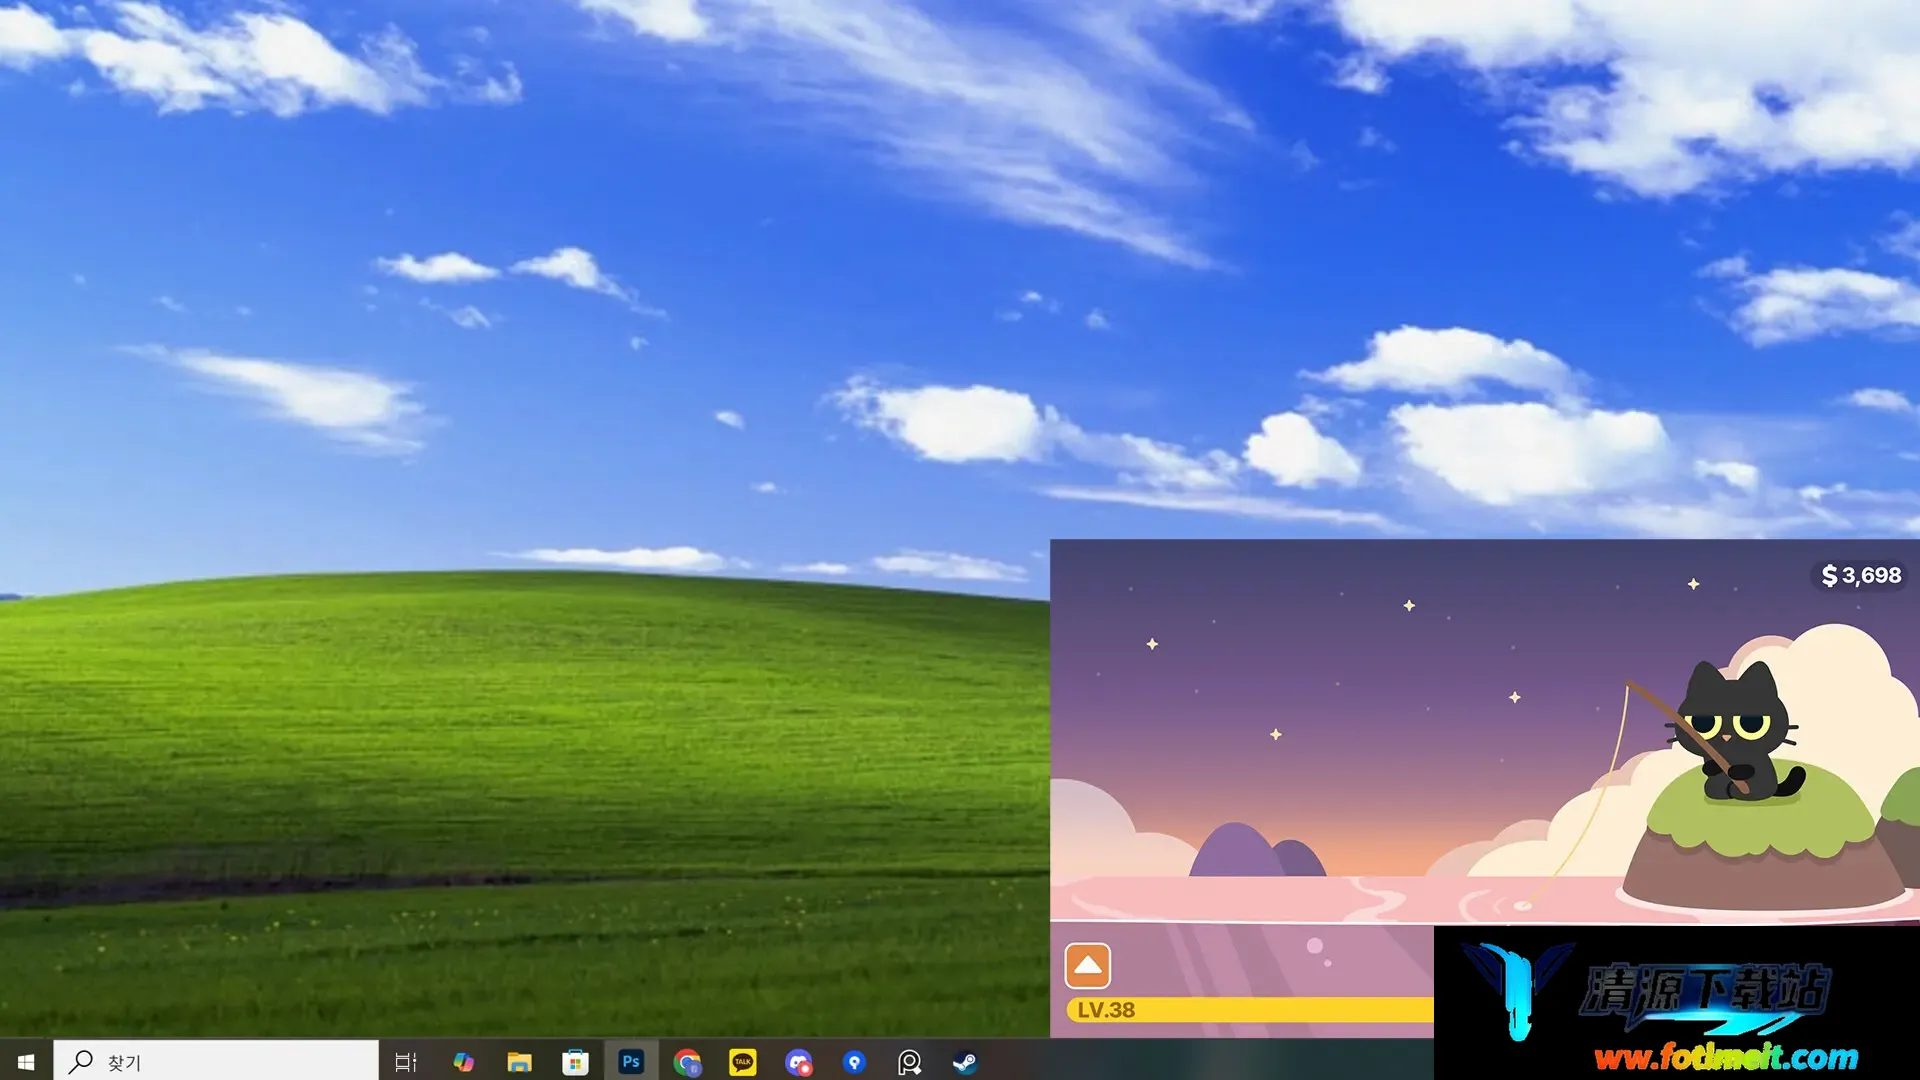Image resolution: width=1920 pixels, height=1080 pixels.
Task: Switch to Photoshop in the taskbar
Action: [631, 1062]
